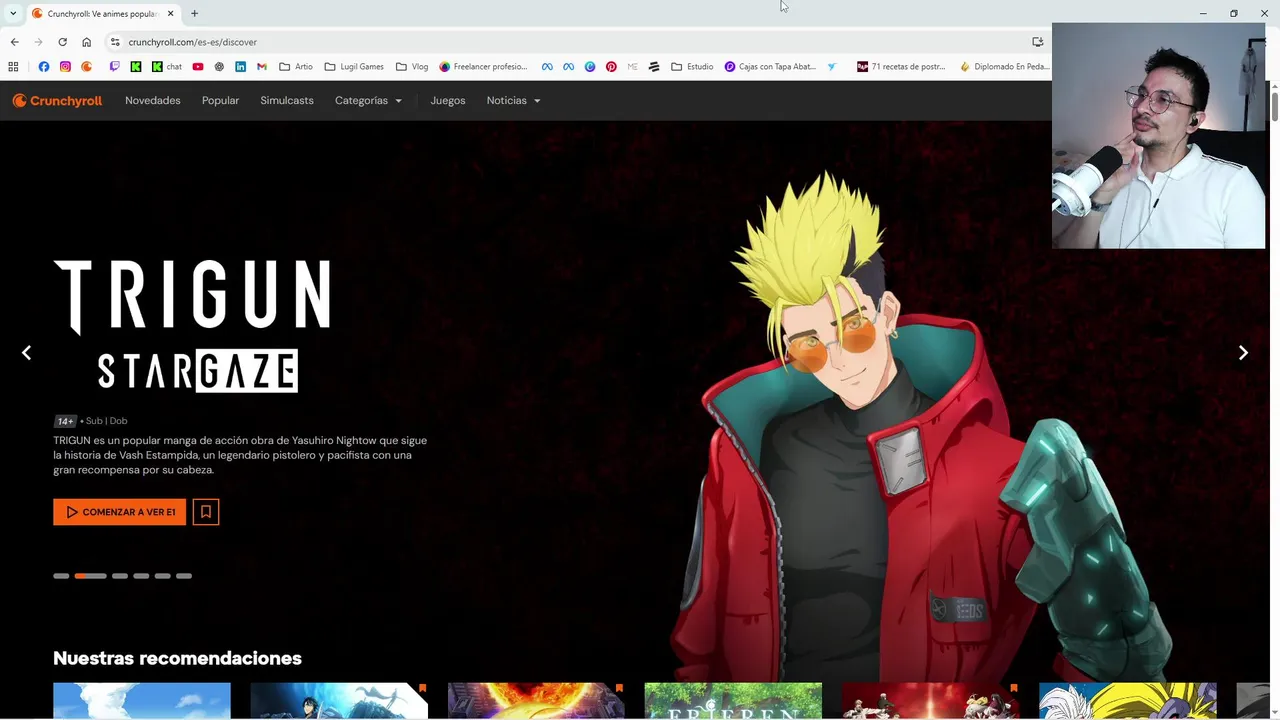Screen dimensions: 1280x720
Task: Open the Juegos page
Action: (x=448, y=101)
